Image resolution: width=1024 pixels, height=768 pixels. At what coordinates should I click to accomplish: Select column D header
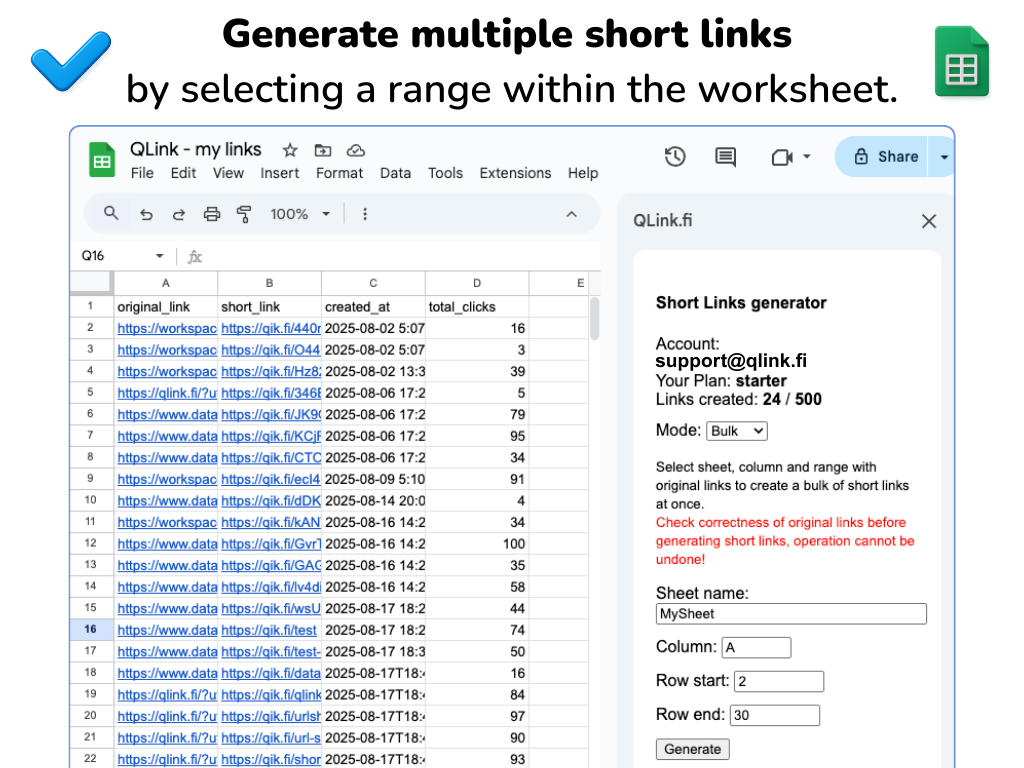click(x=477, y=283)
